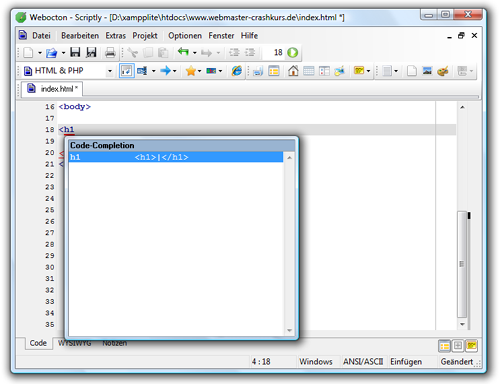This screenshot has height=384, width=500.
Task: Click the frames layout icon
Action: click(324, 71)
